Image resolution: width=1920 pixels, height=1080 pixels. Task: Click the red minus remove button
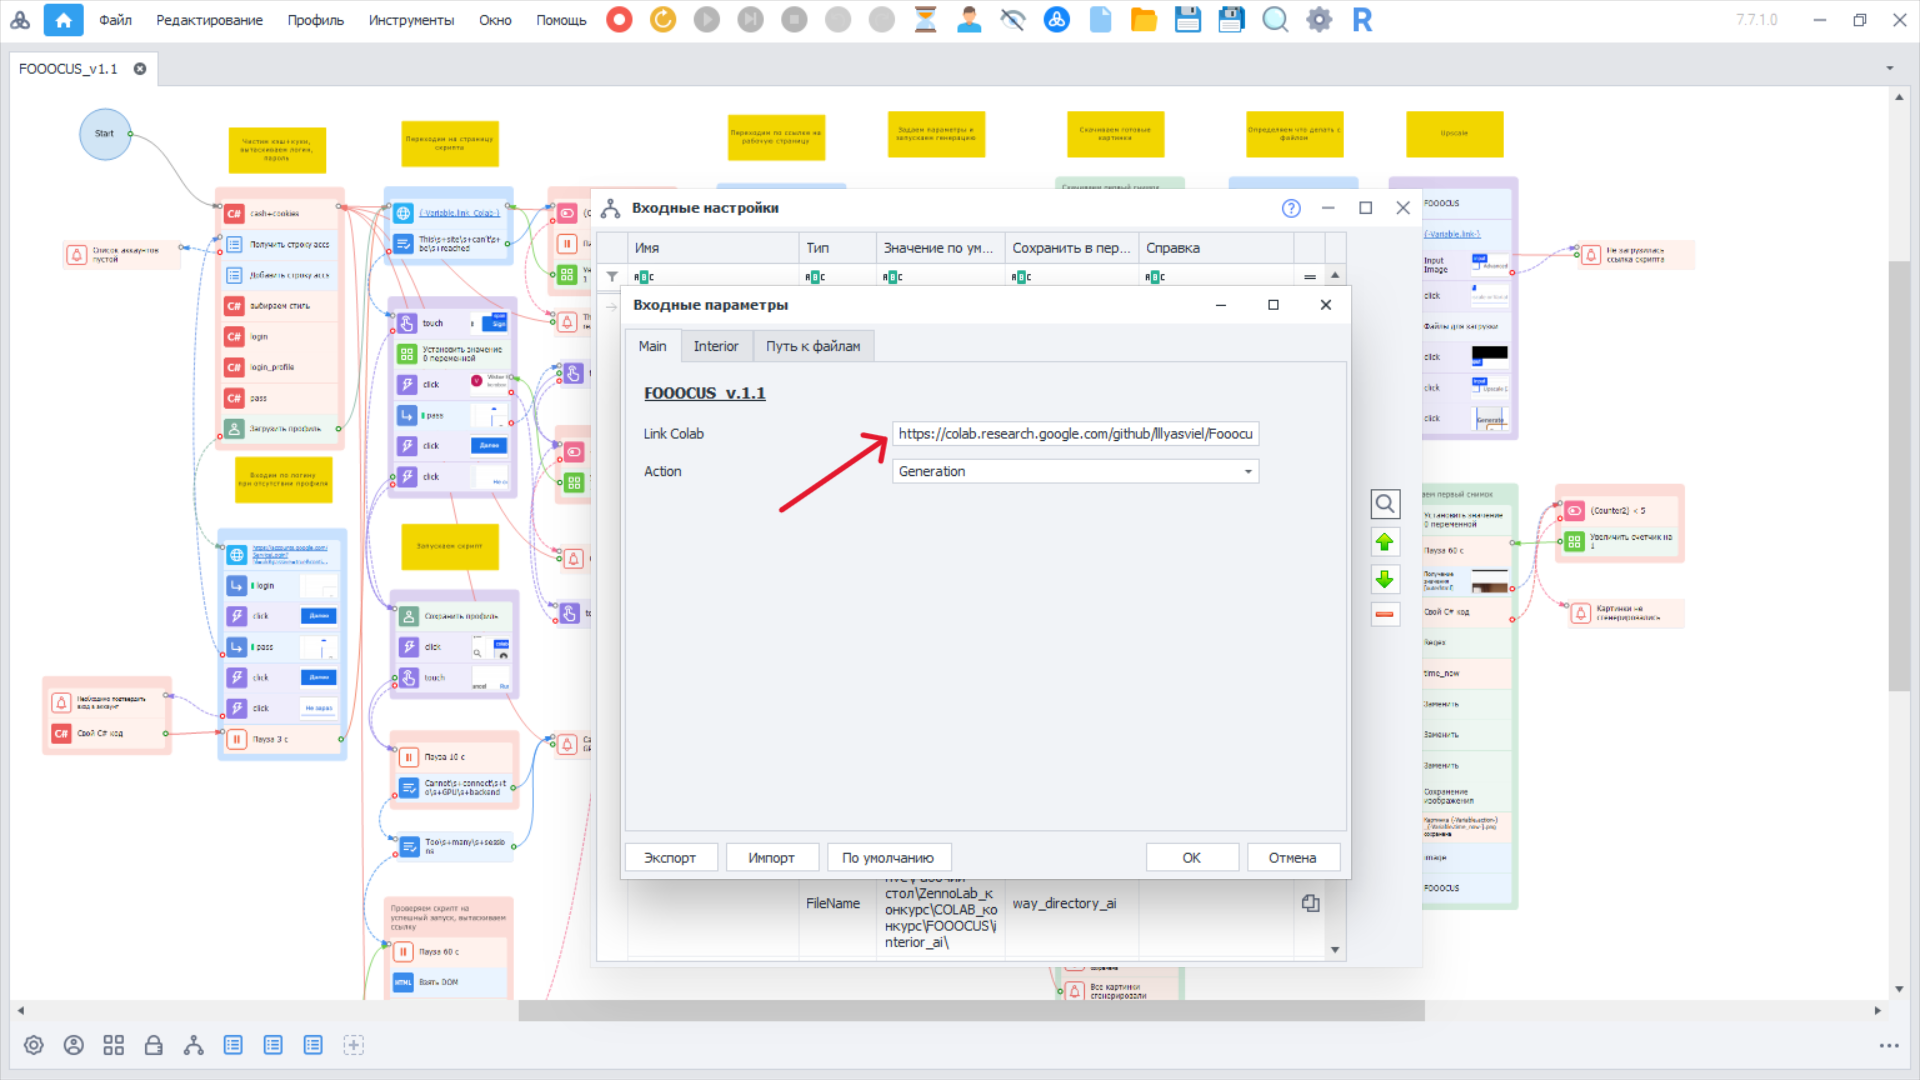tap(1384, 614)
